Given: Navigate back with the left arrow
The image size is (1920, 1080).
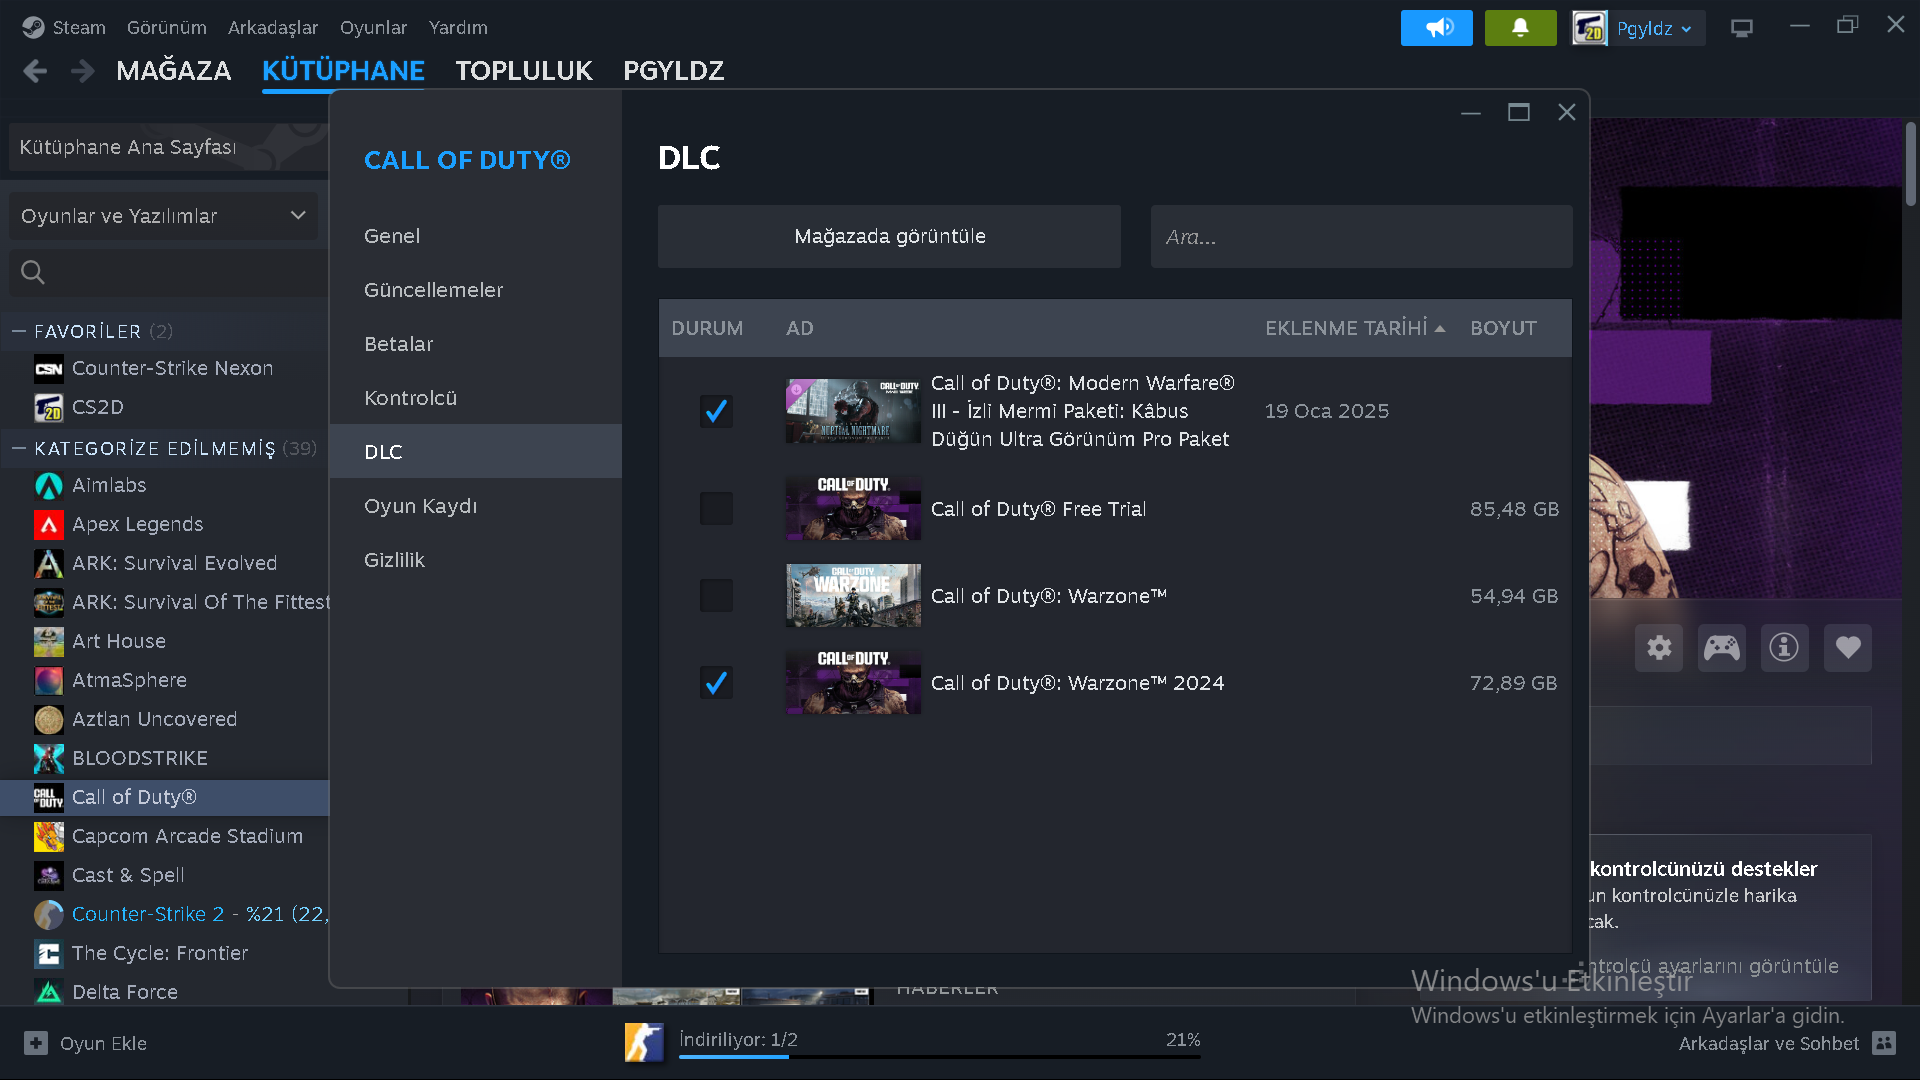Looking at the screenshot, I should (x=35, y=71).
